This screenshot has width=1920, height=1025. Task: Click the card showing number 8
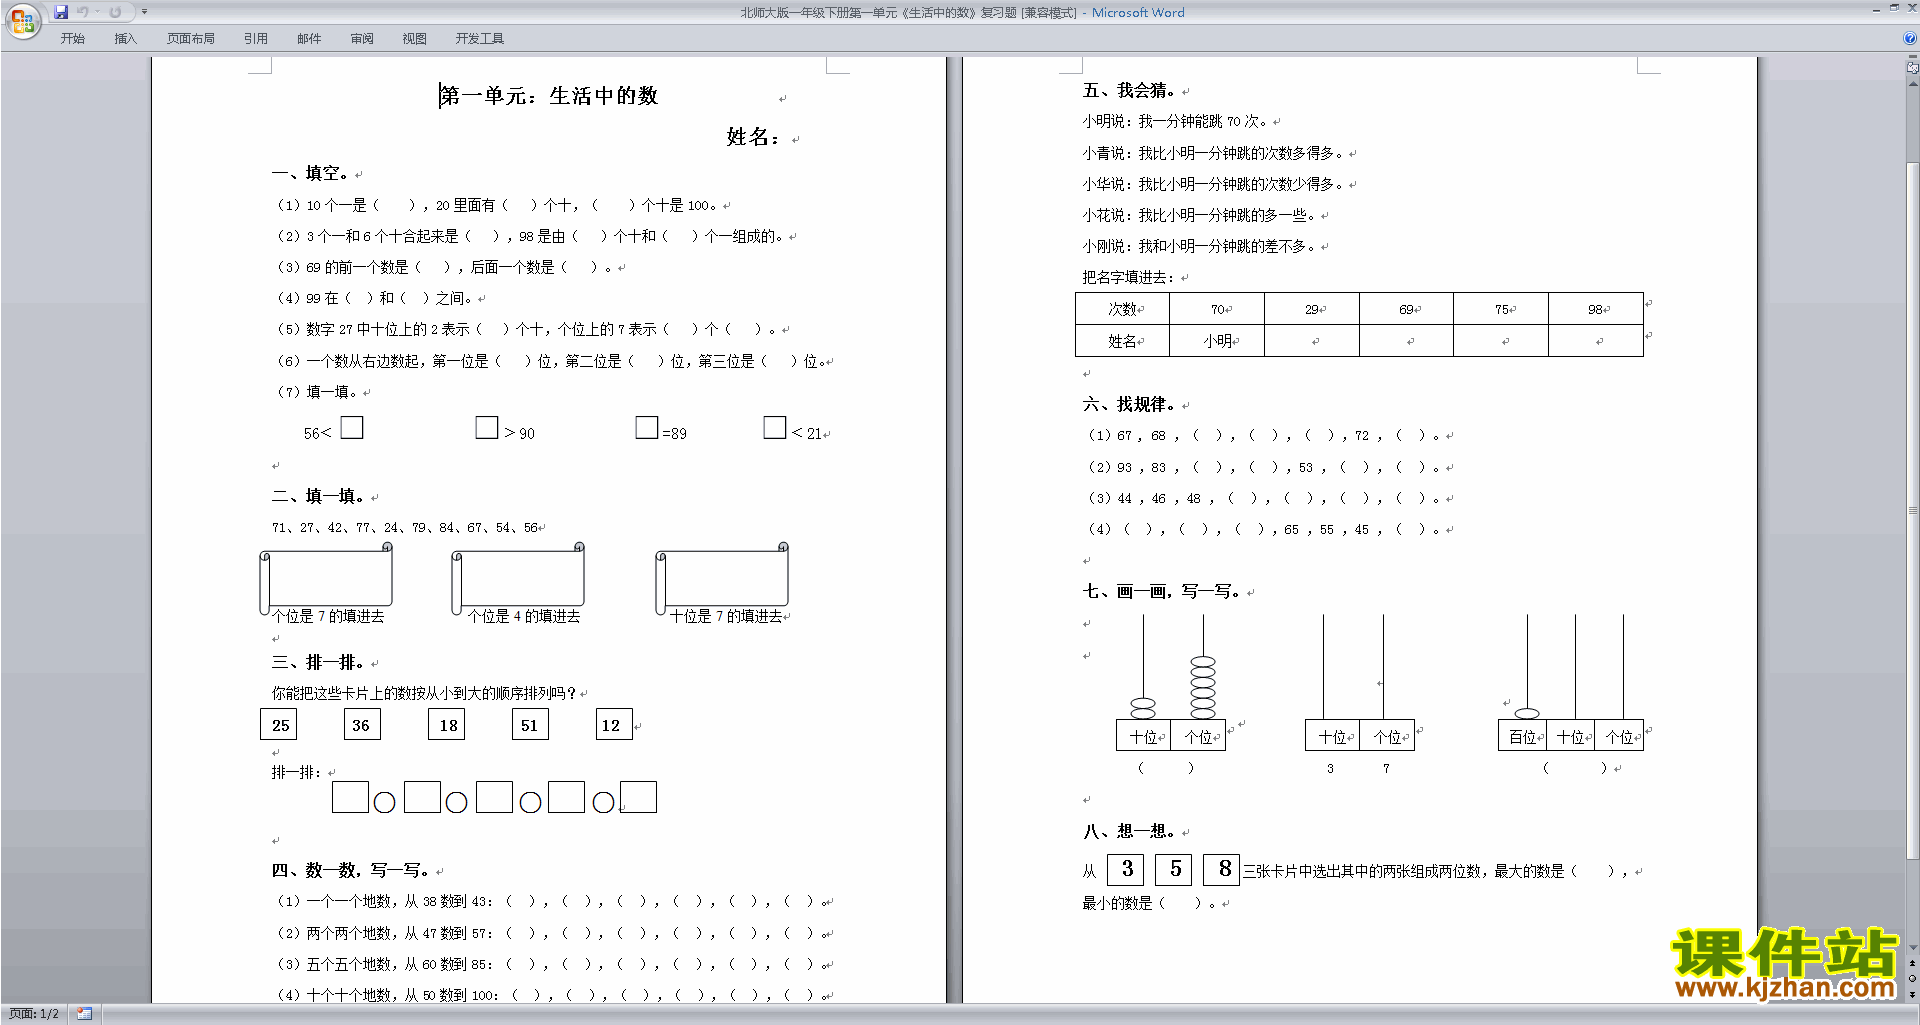(x=1222, y=869)
